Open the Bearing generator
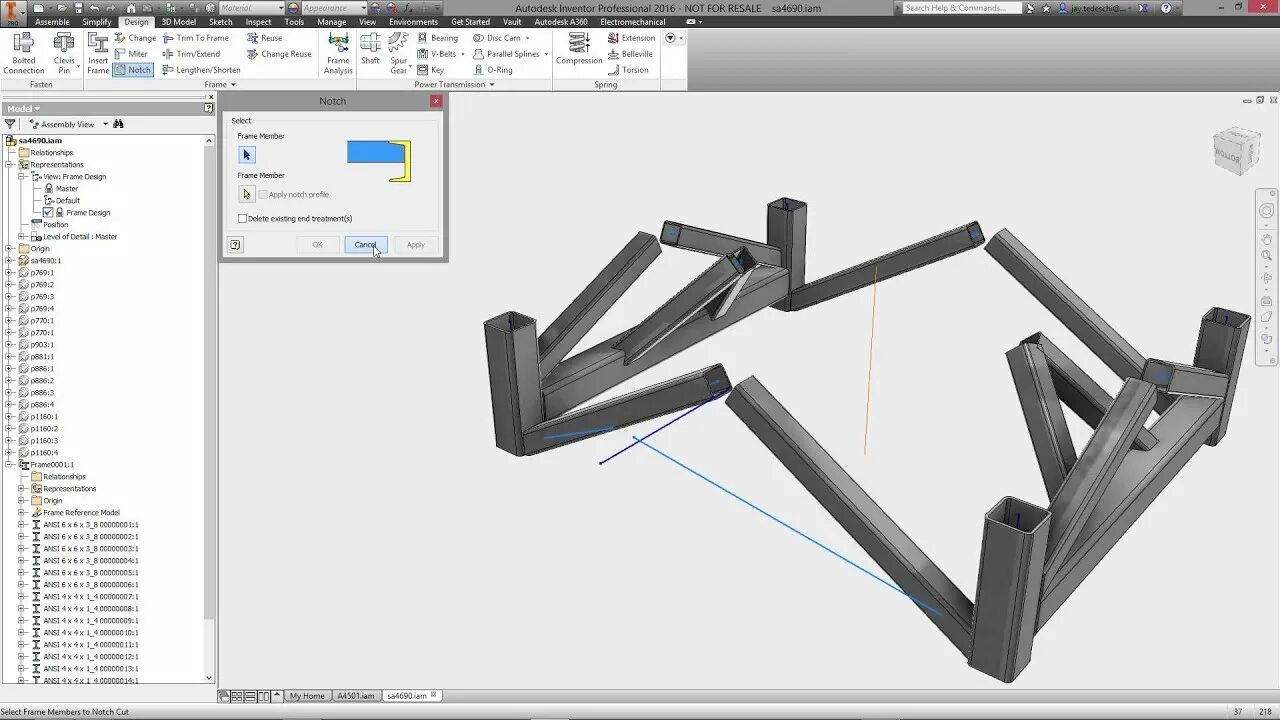 (437, 38)
